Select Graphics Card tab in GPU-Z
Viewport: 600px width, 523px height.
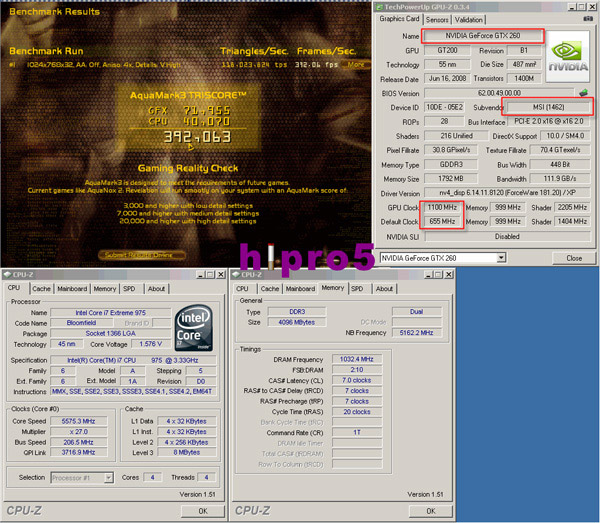coord(399,19)
